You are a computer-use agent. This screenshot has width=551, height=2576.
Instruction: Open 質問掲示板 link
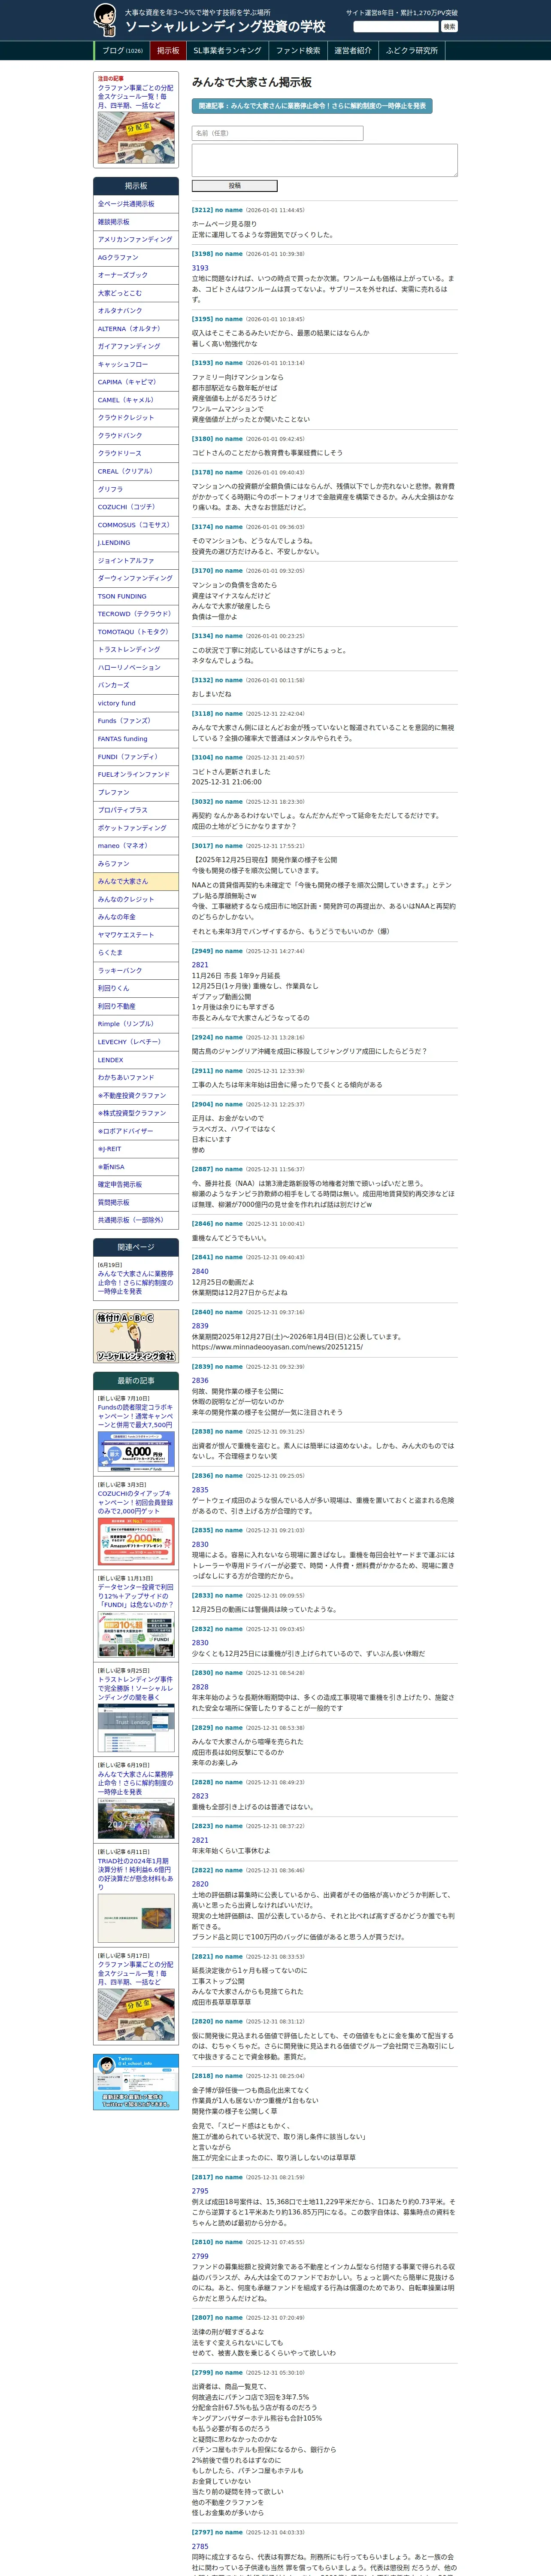click(x=136, y=1203)
